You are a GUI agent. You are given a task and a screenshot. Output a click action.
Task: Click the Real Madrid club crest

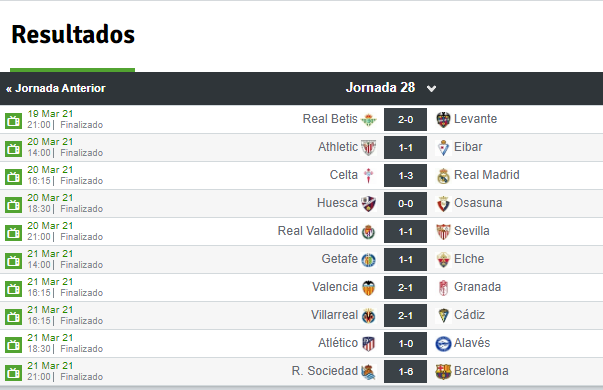point(443,176)
